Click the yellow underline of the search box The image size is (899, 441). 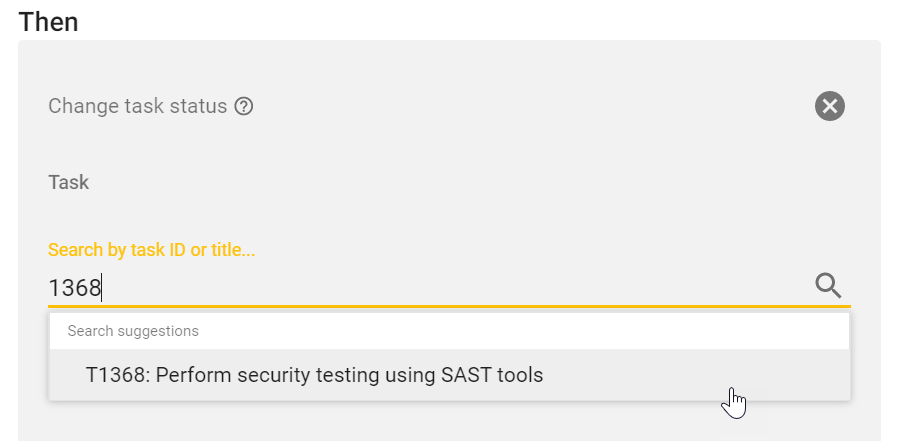click(x=450, y=306)
